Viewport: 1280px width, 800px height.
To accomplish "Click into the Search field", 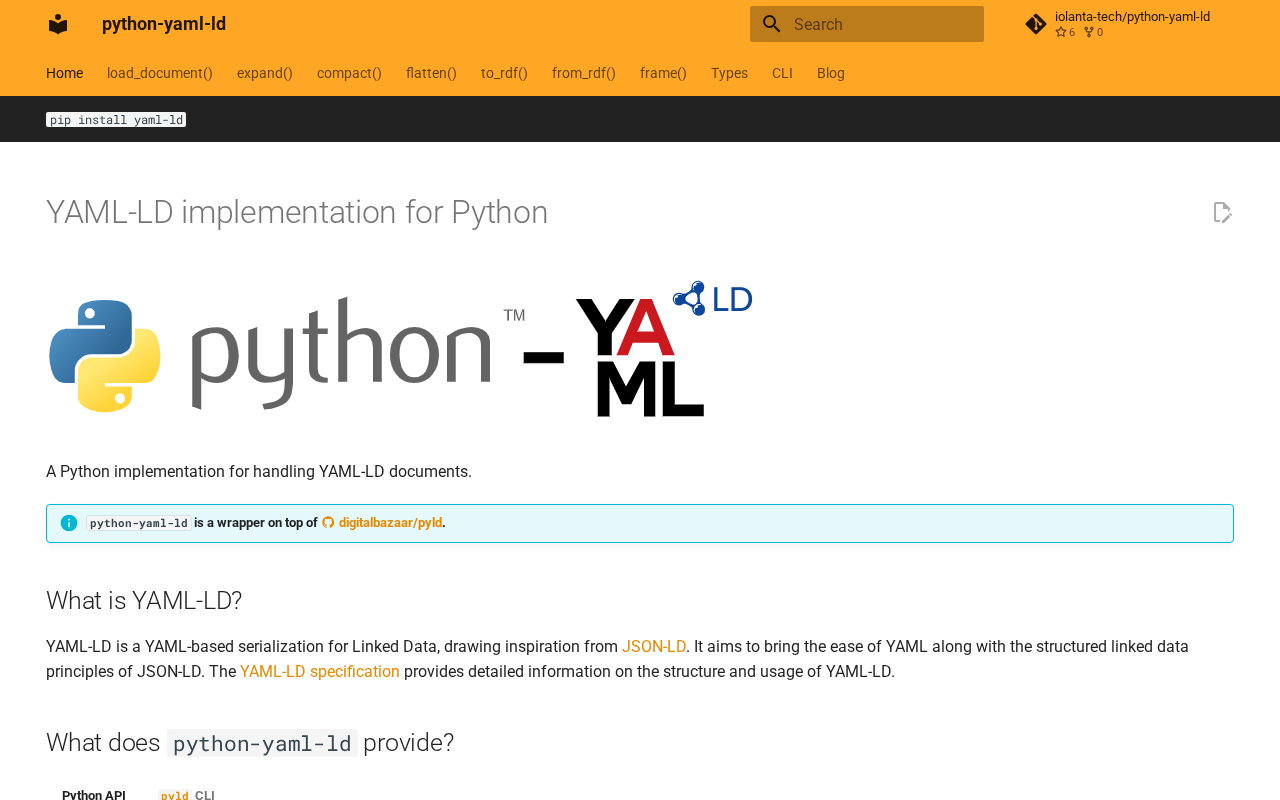I will [x=867, y=24].
